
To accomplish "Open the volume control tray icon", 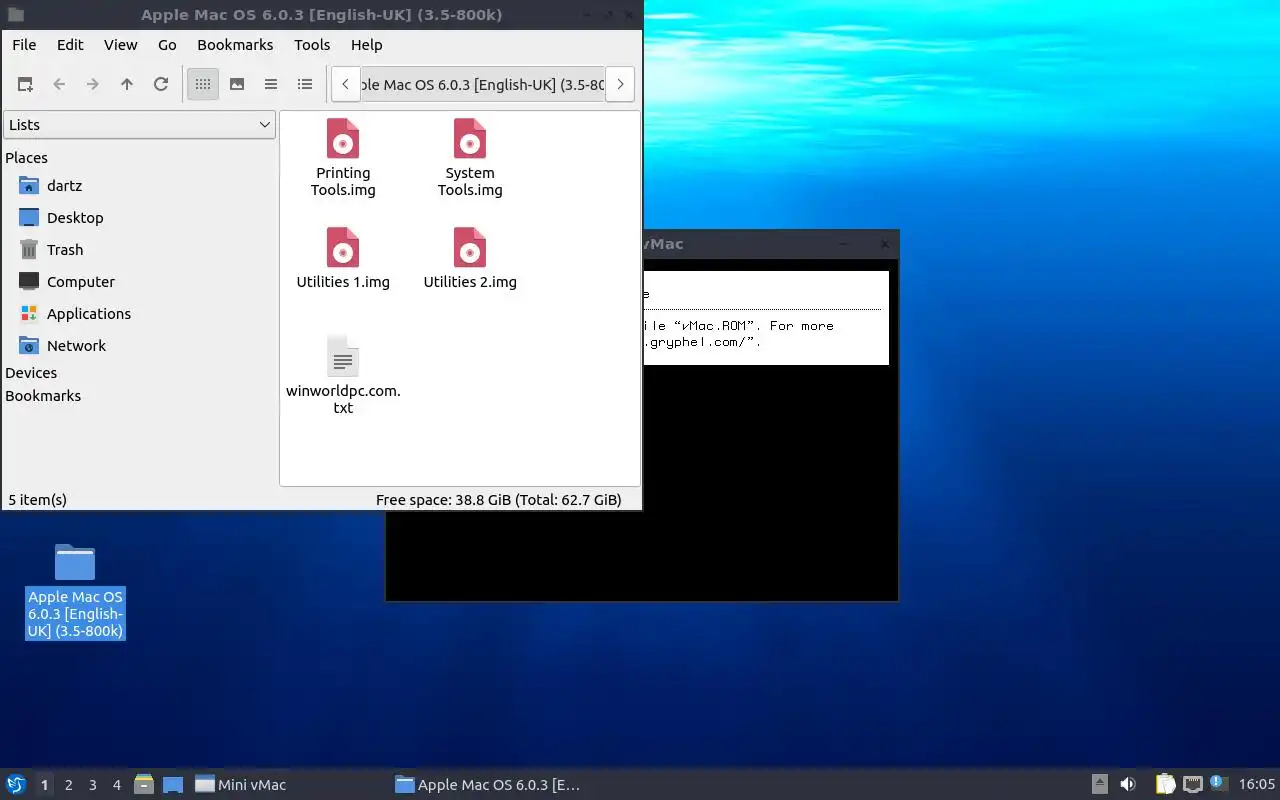I will (x=1128, y=785).
